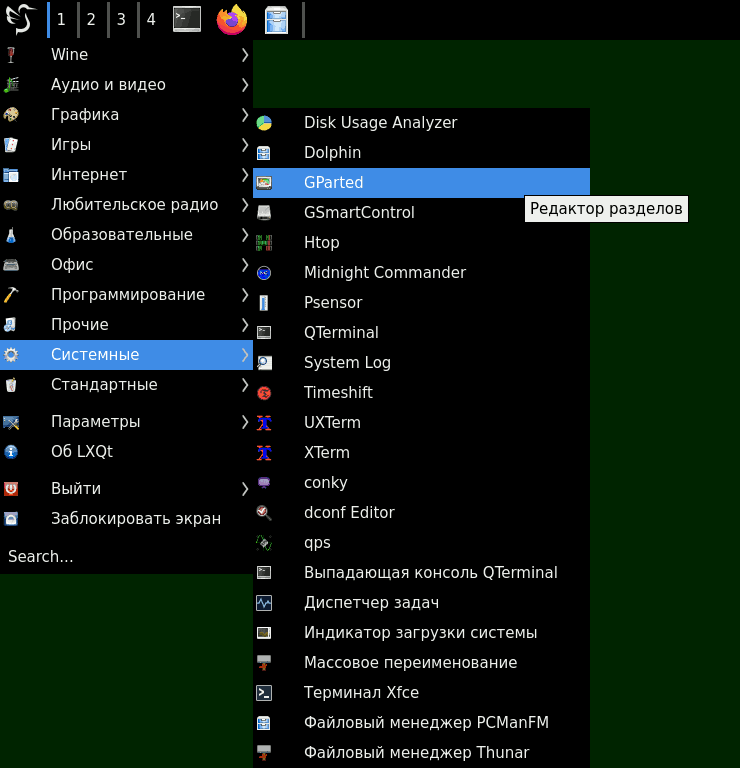The width and height of the screenshot is (740, 768).
Task: Click the Программирование hammer icon
Action: coord(11,294)
